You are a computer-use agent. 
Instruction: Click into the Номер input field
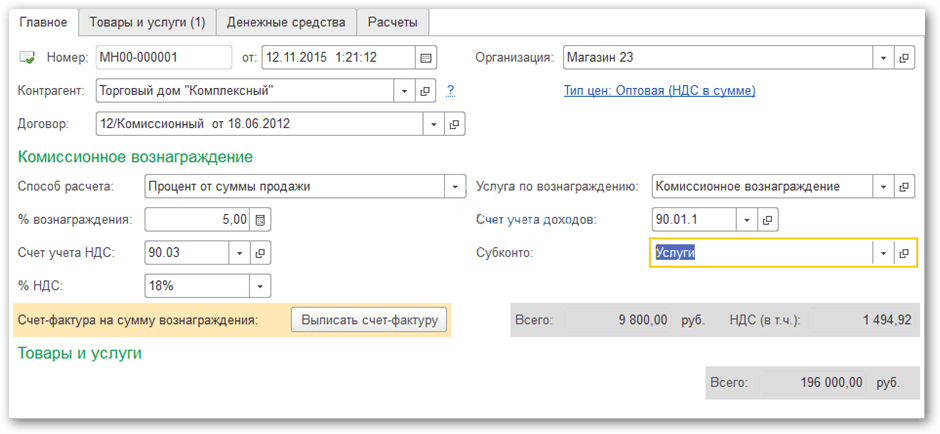click(x=164, y=58)
